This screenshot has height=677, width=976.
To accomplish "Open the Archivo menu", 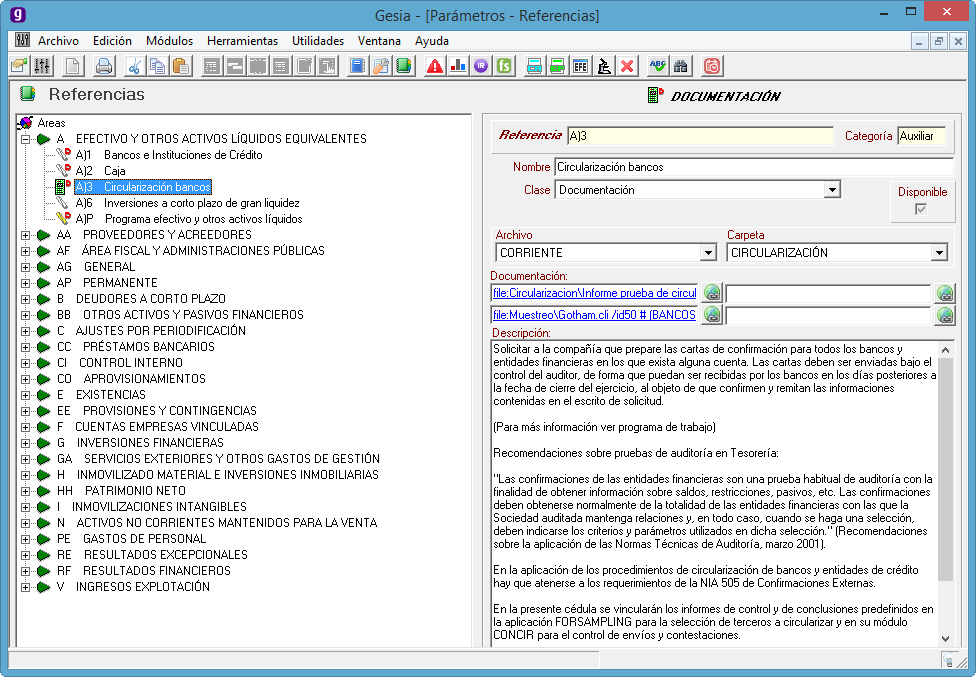I will point(59,41).
